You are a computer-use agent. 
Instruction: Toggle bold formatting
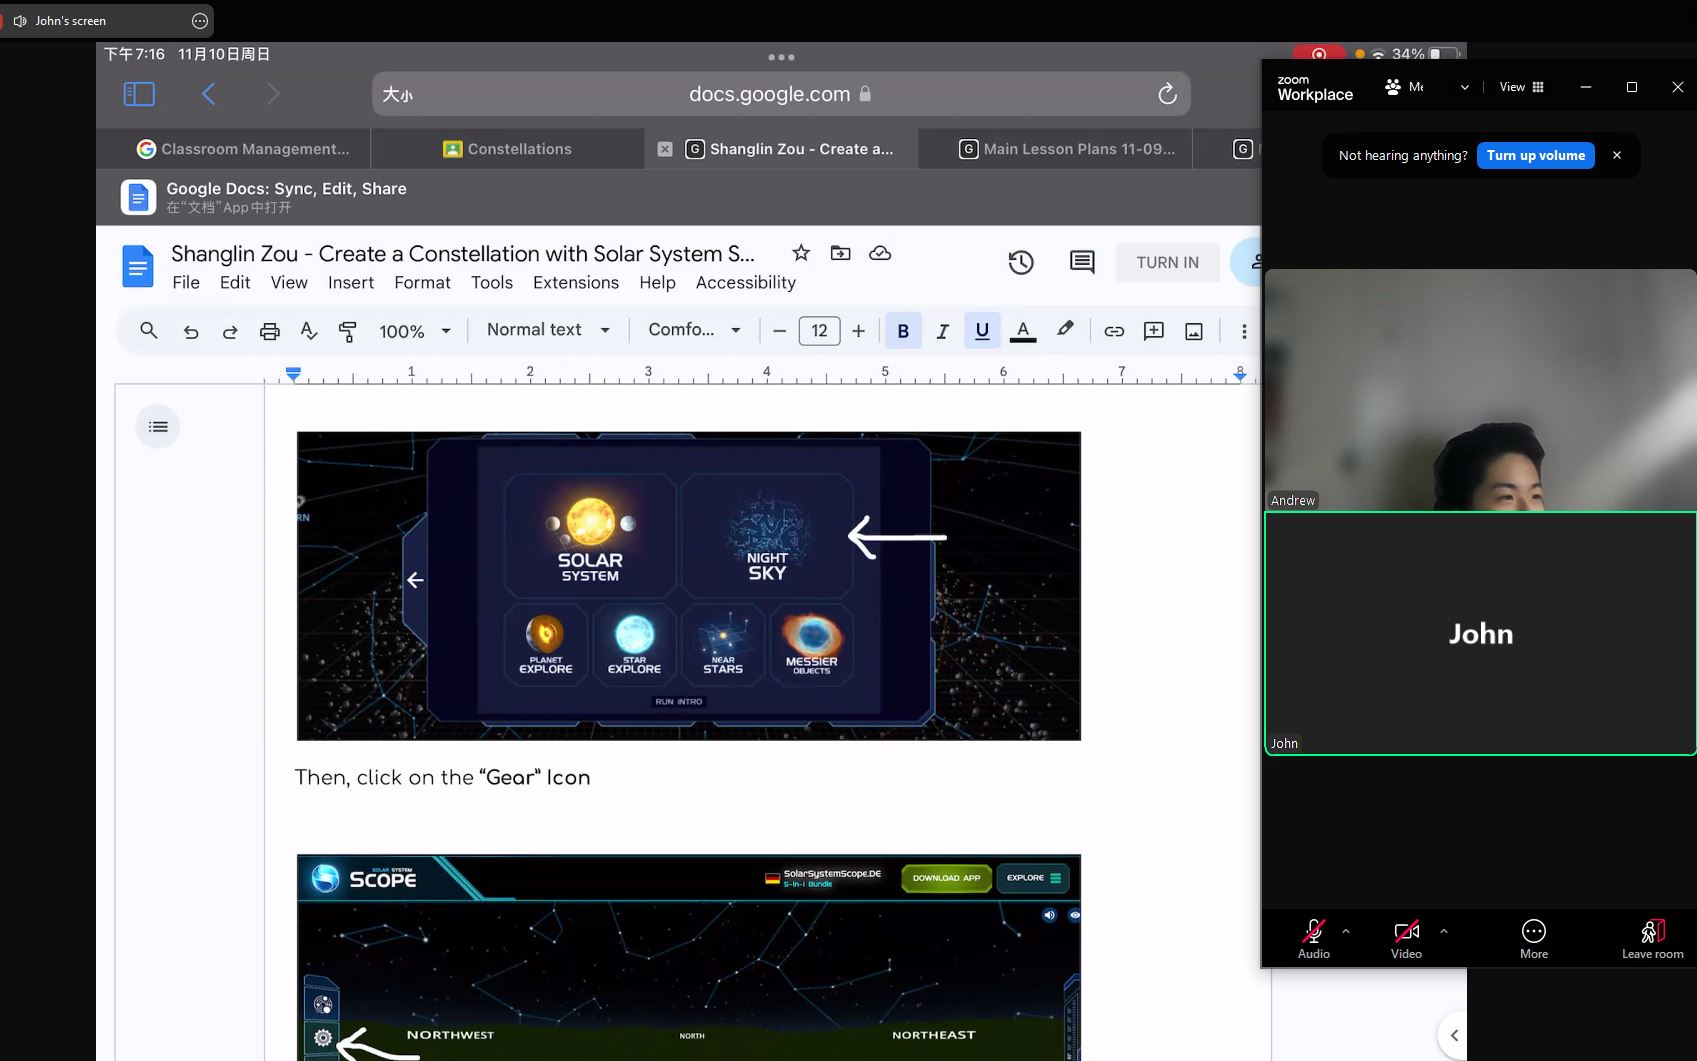point(903,331)
